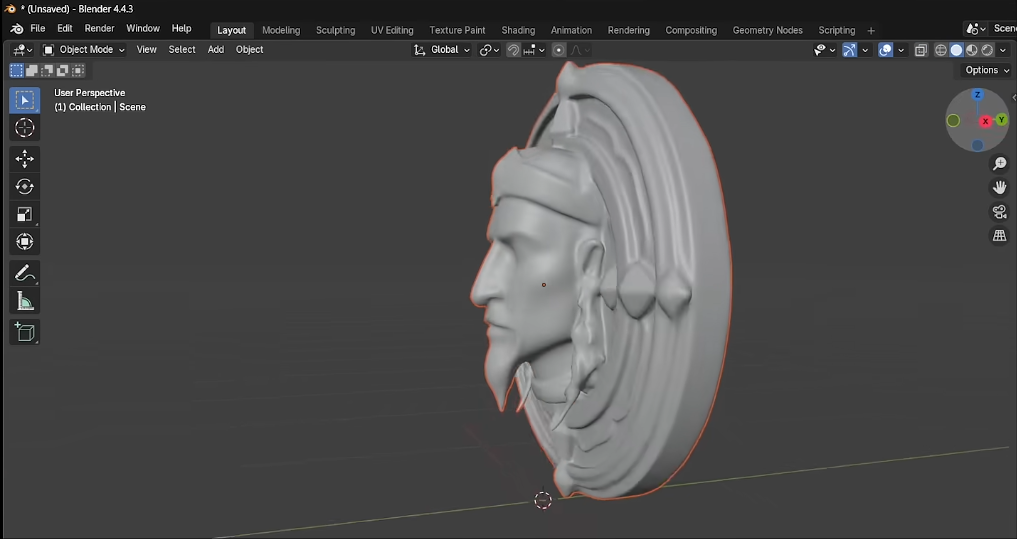
Task: Open the Render menu
Action: point(99,29)
